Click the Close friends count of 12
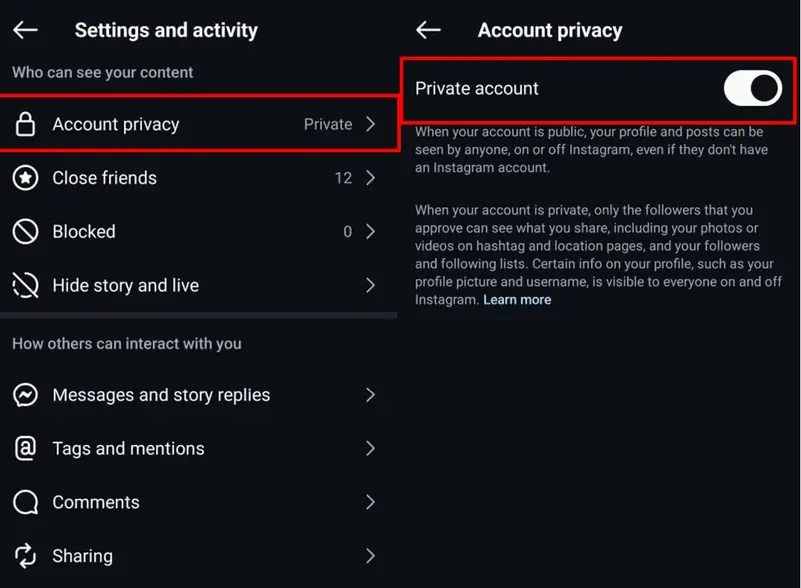 pyautogui.click(x=343, y=178)
